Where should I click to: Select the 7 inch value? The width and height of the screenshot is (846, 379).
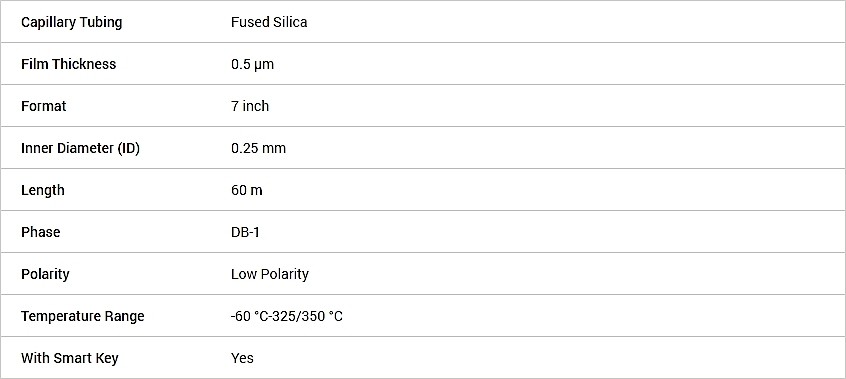click(250, 106)
